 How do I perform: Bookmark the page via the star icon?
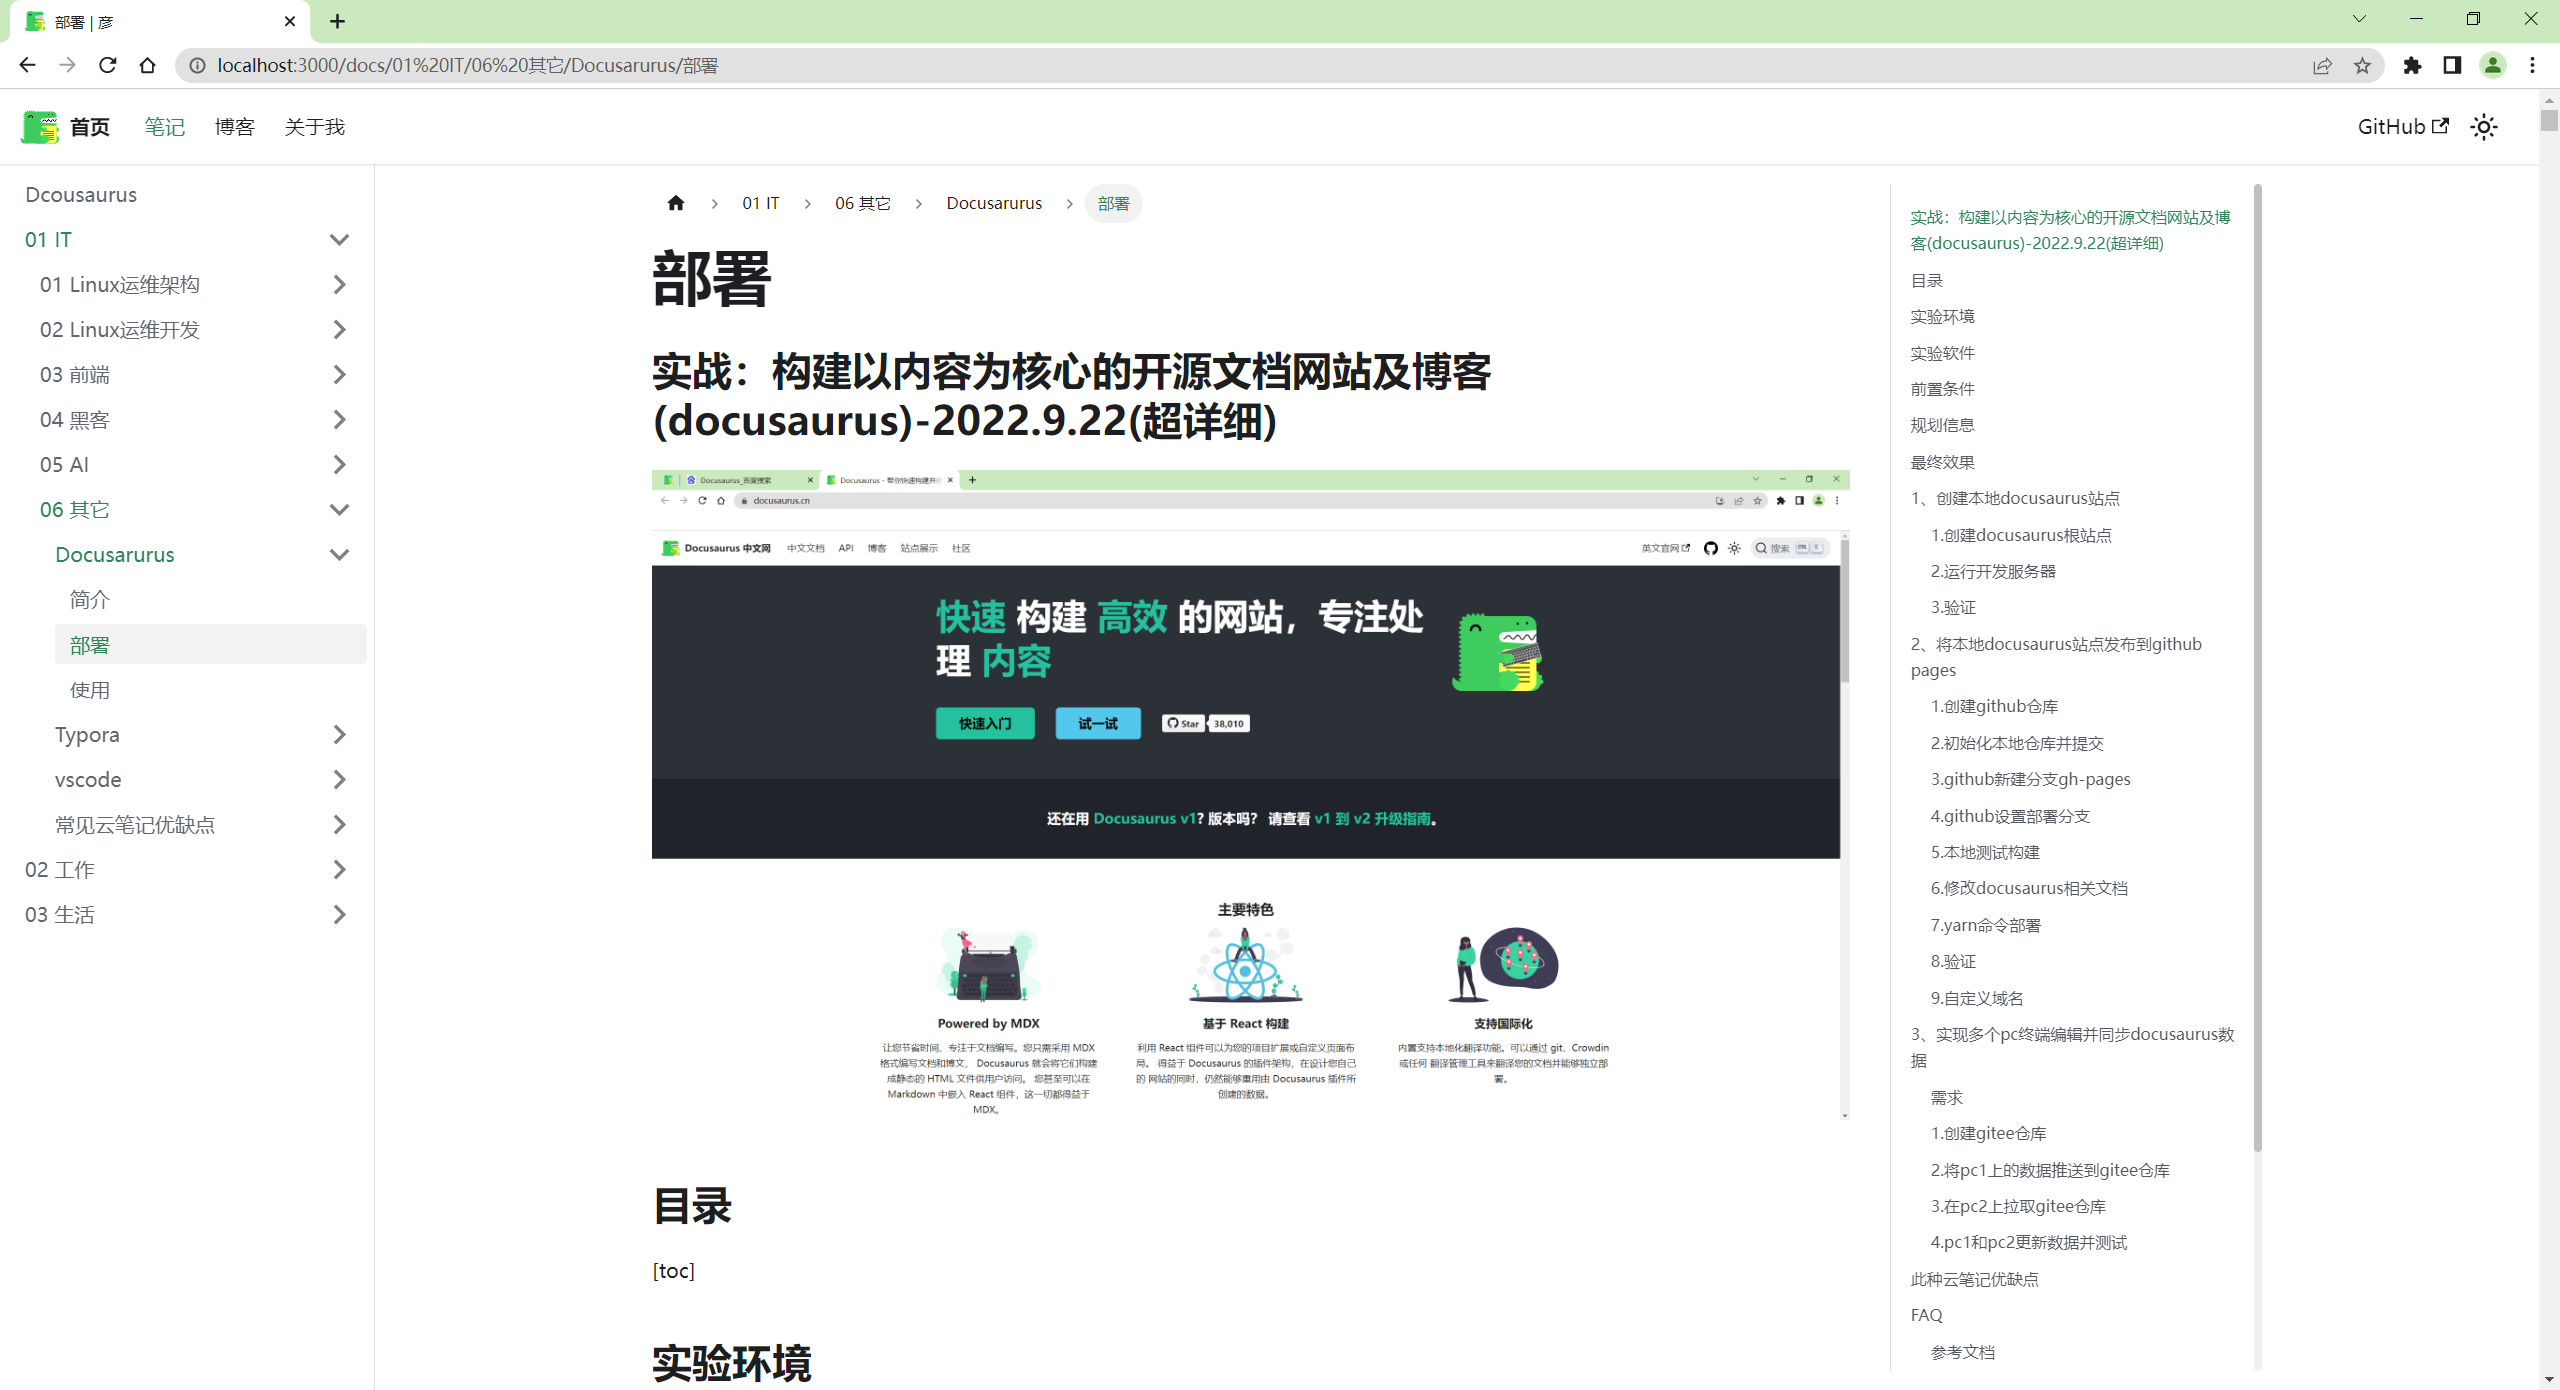[x=2363, y=64]
